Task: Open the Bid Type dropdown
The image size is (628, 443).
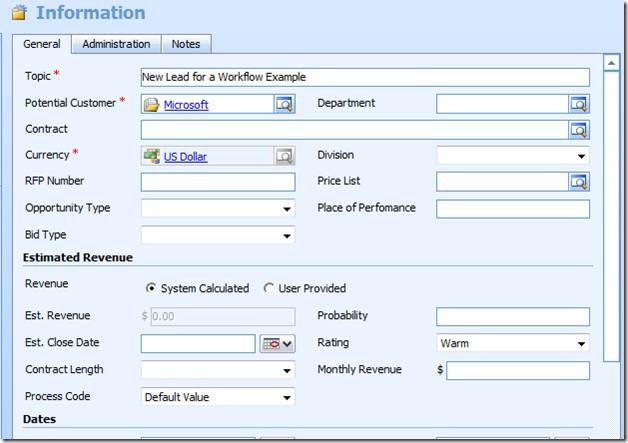Action: [x=287, y=236]
